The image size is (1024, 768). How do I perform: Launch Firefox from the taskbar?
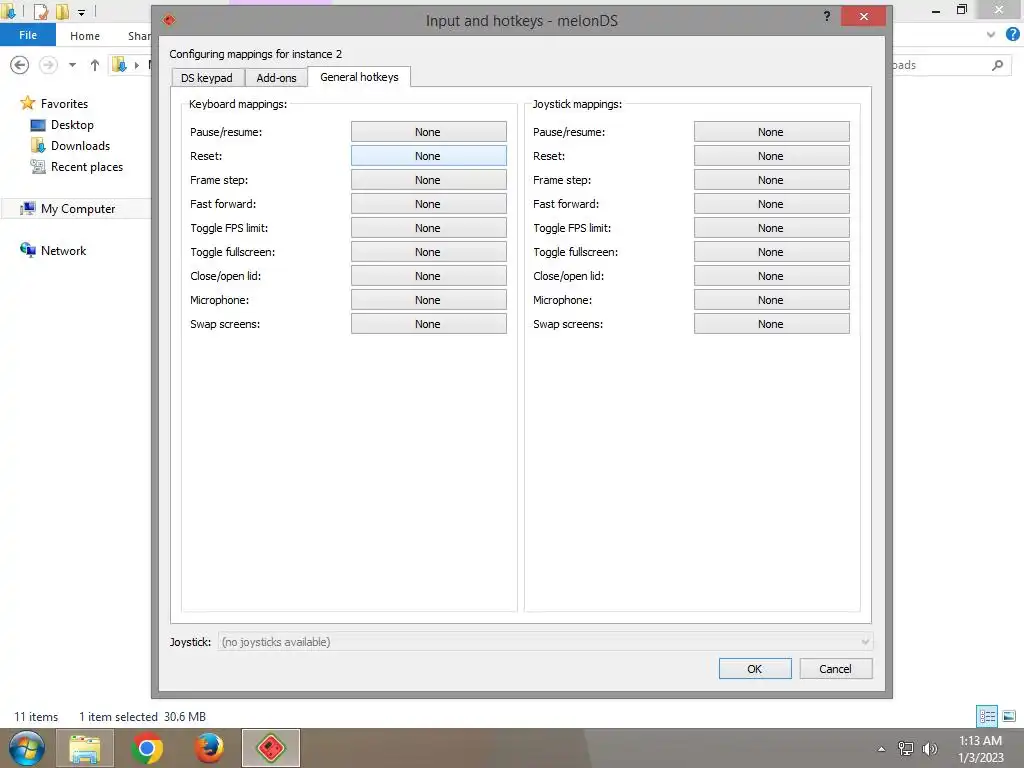(209, 748)
